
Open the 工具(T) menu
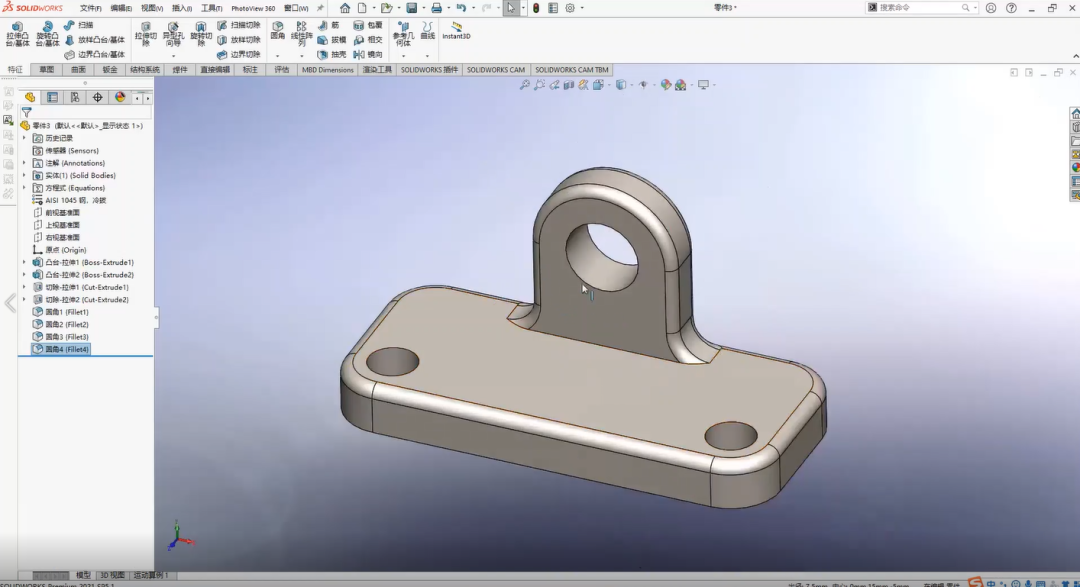click(211, 8)
